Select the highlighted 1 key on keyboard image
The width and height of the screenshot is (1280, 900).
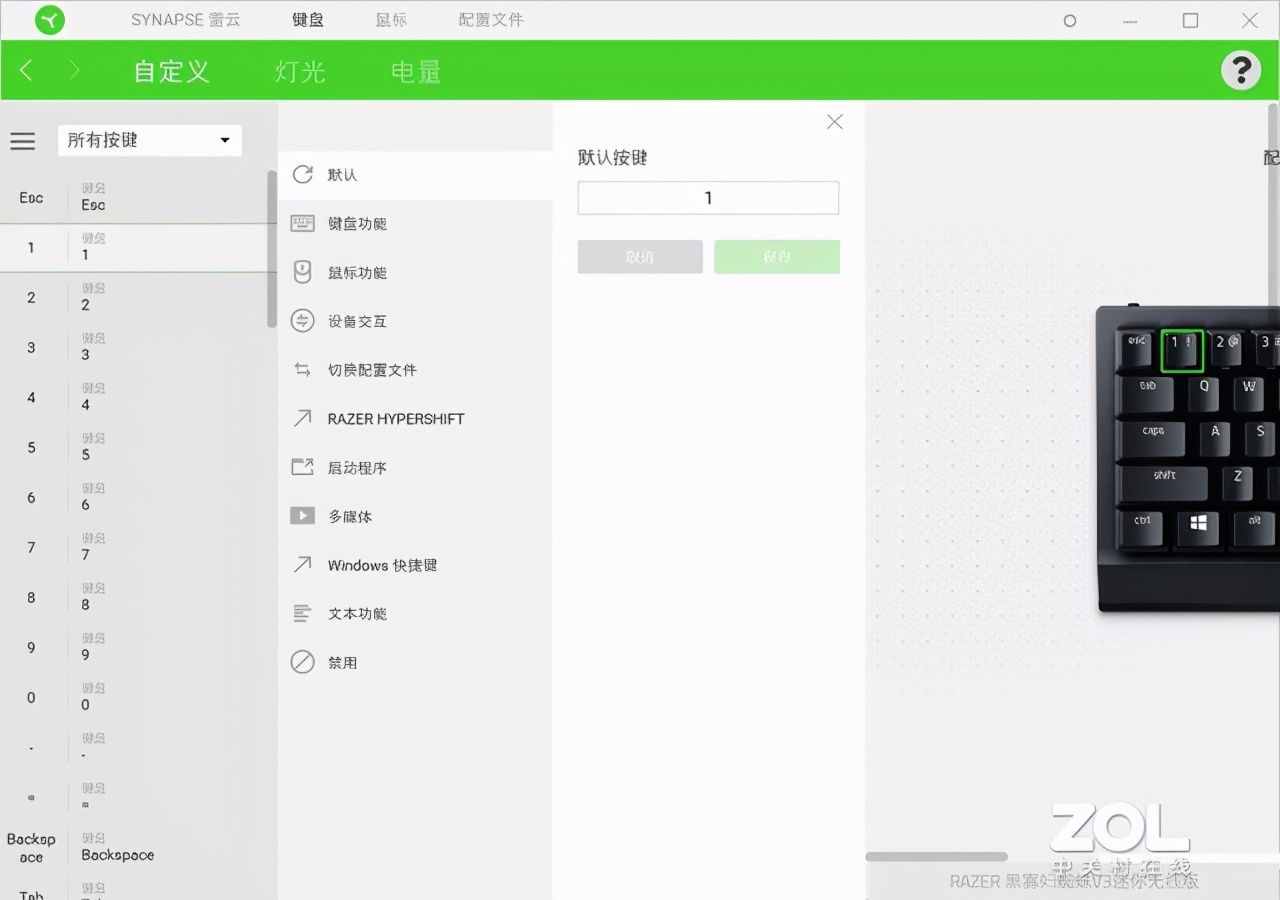pyautogui.click(x=1182, y=350)
